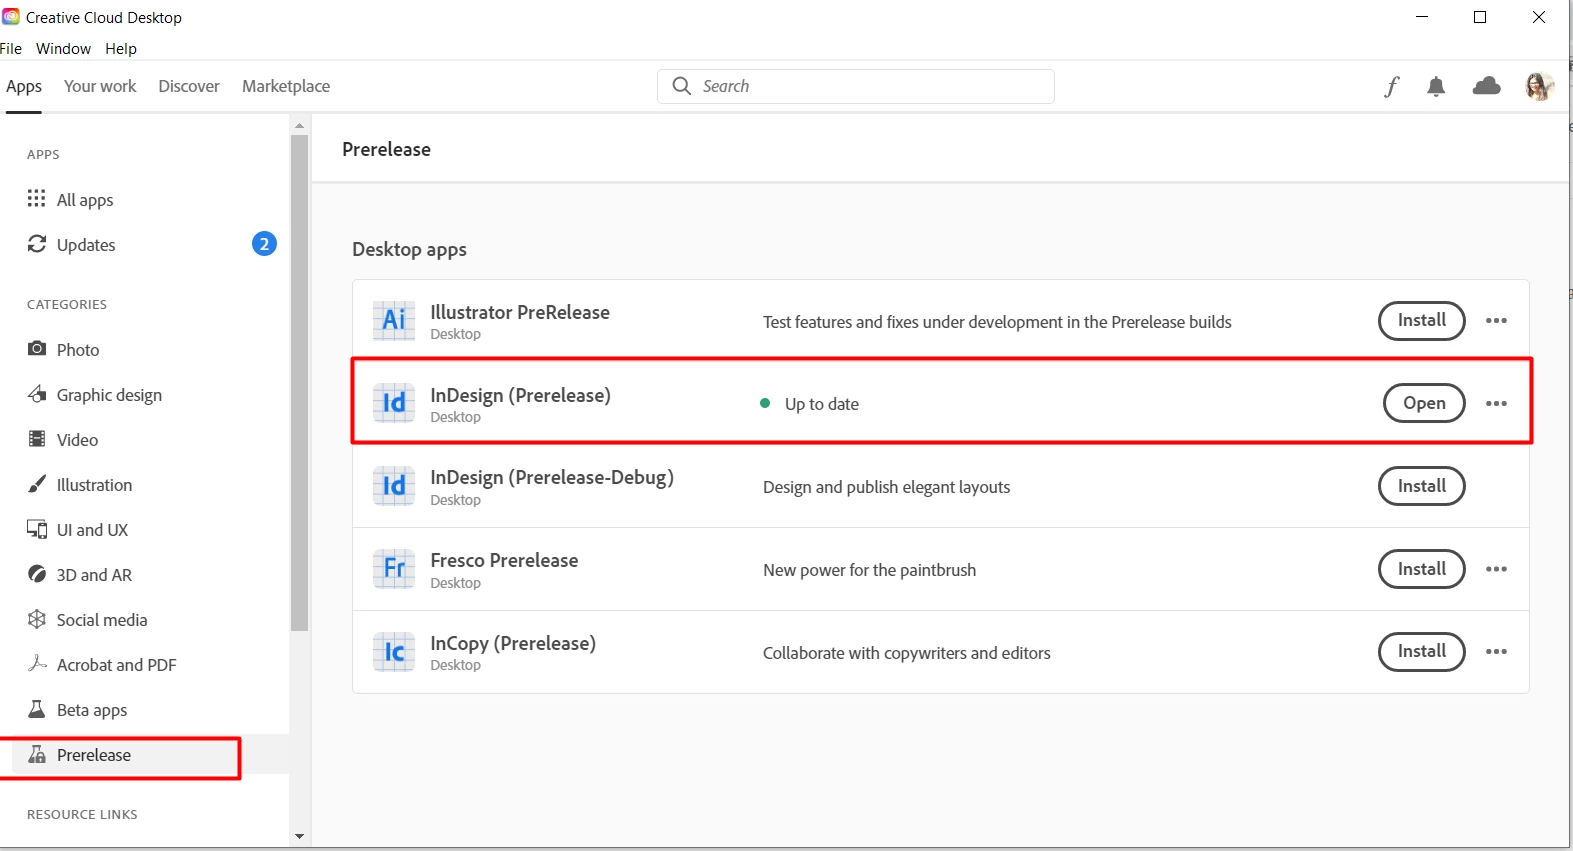Open the Help menu

[x=121, y=49]
